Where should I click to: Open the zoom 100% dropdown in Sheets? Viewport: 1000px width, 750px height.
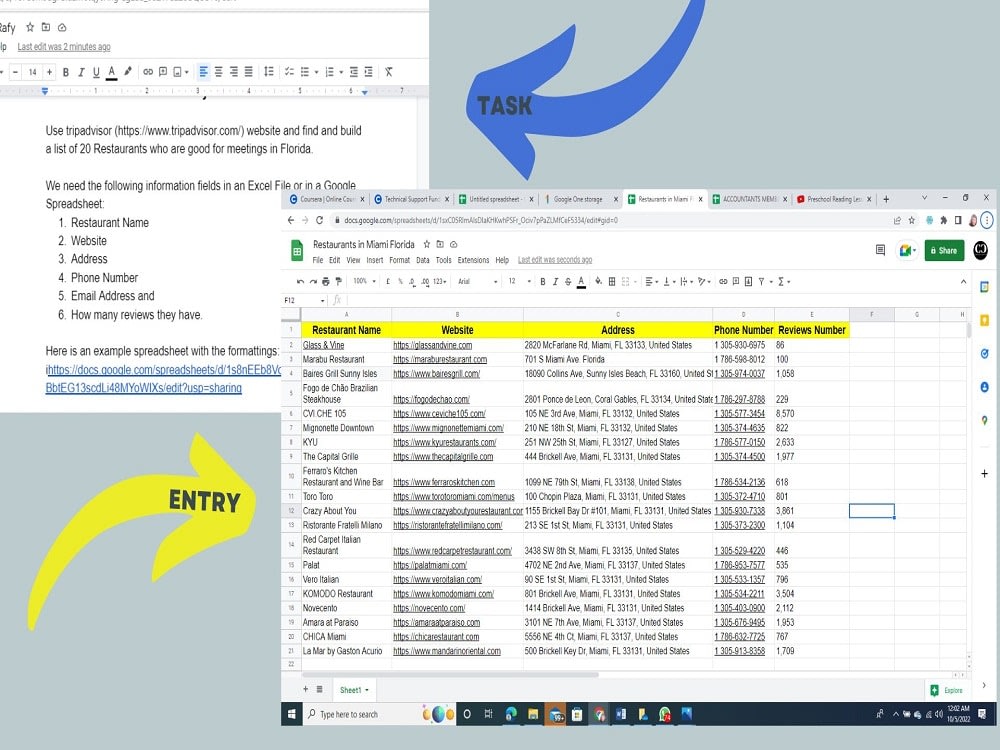pos(364,281)
